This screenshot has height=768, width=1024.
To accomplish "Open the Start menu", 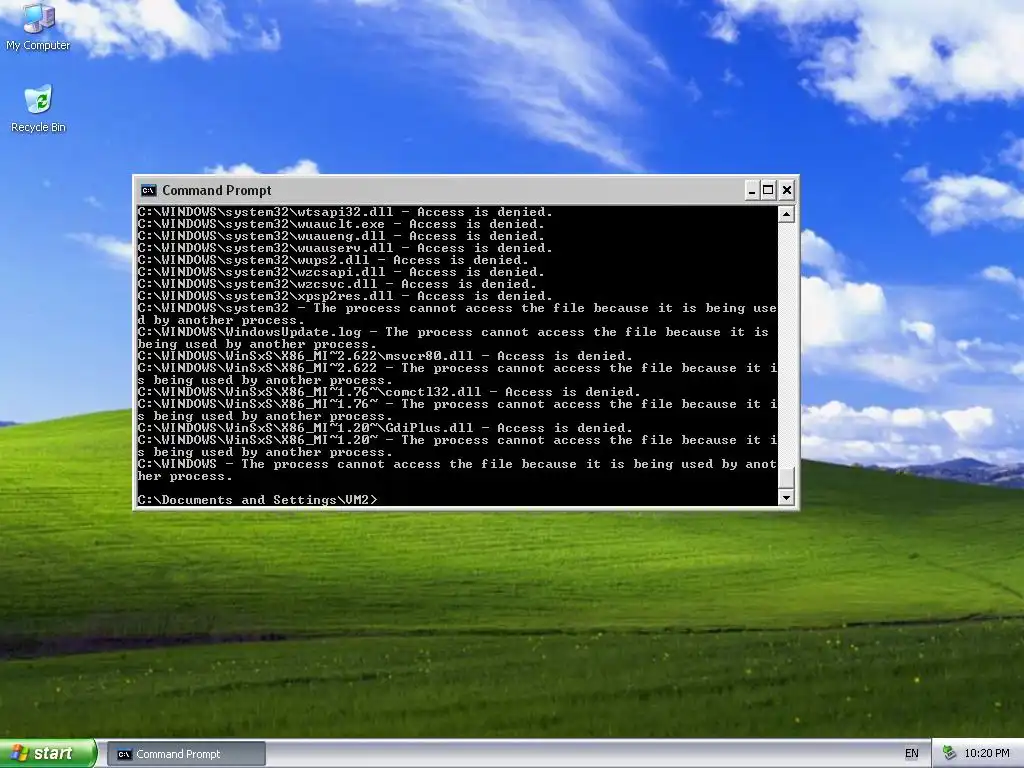I will (x=48, y=754).
